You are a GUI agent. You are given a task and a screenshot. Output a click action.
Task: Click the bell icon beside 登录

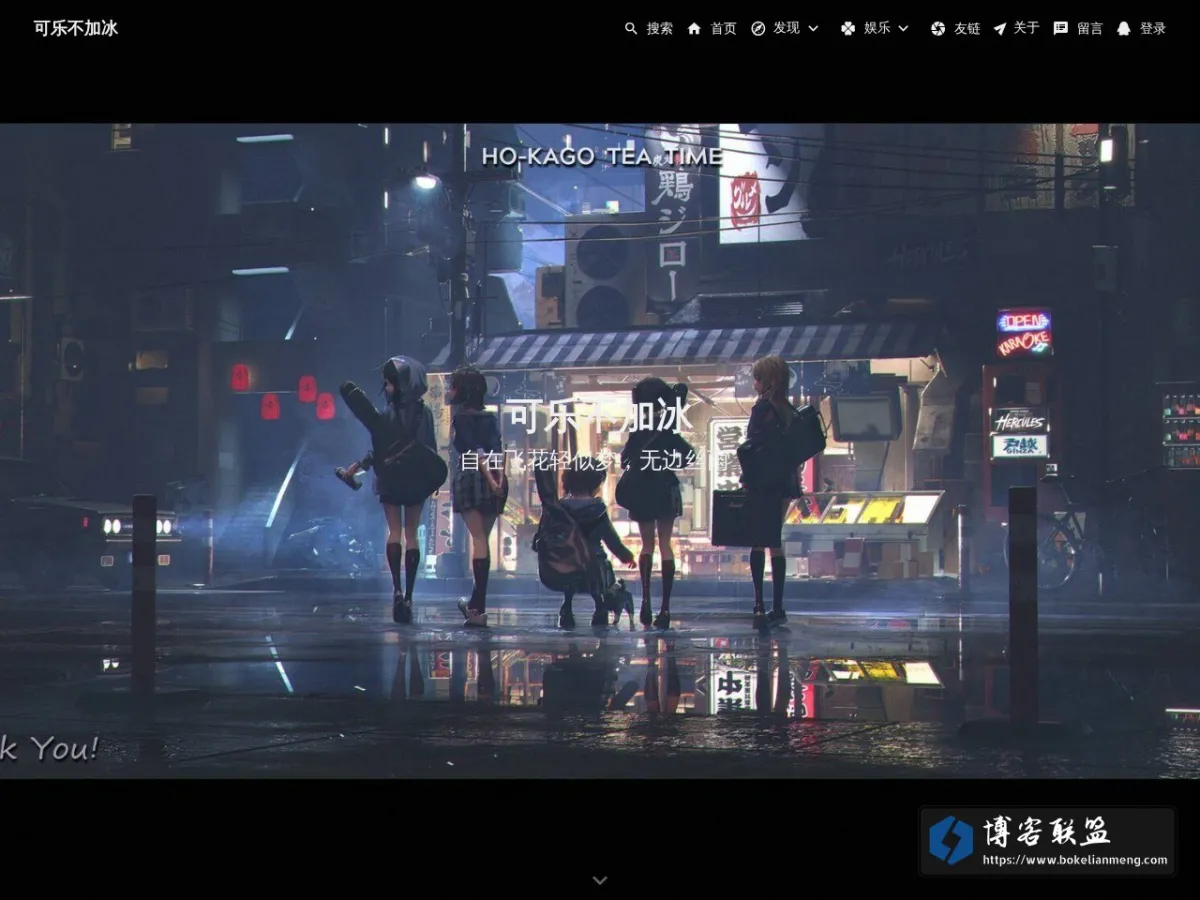pyautogui.click(x=1123, y=28)
